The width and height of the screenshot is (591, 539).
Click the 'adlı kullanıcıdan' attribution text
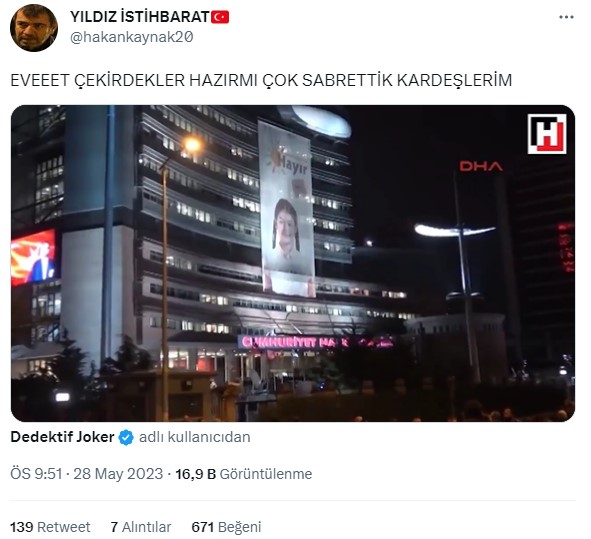click(194, 437)
